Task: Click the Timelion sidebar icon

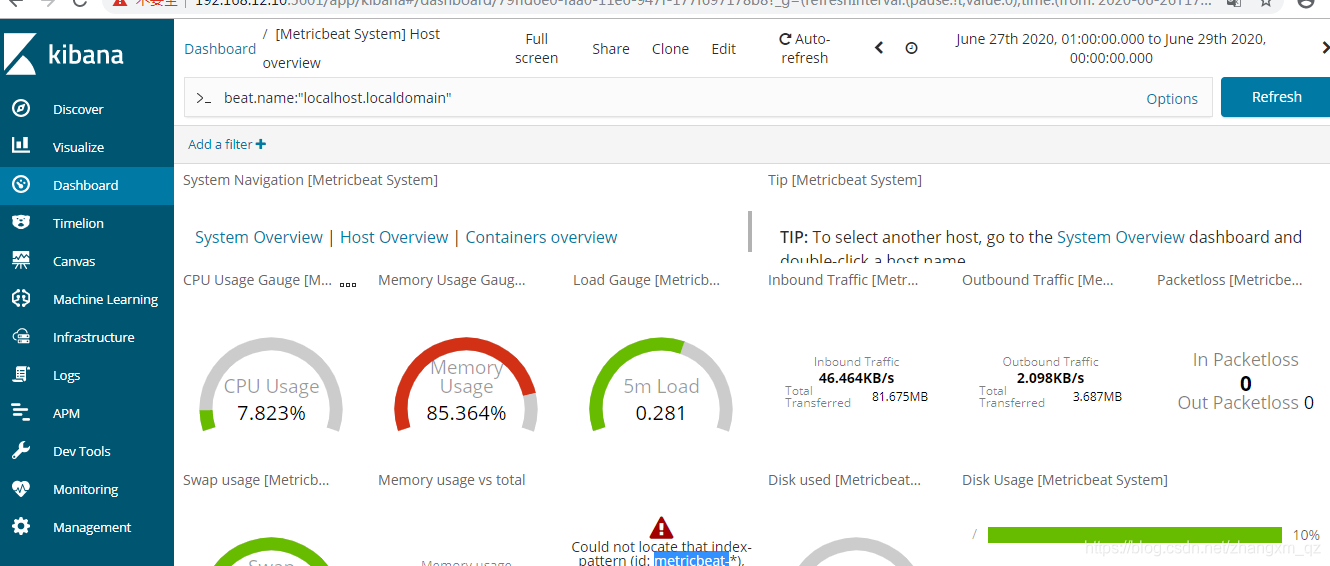Action: [21, 223]
